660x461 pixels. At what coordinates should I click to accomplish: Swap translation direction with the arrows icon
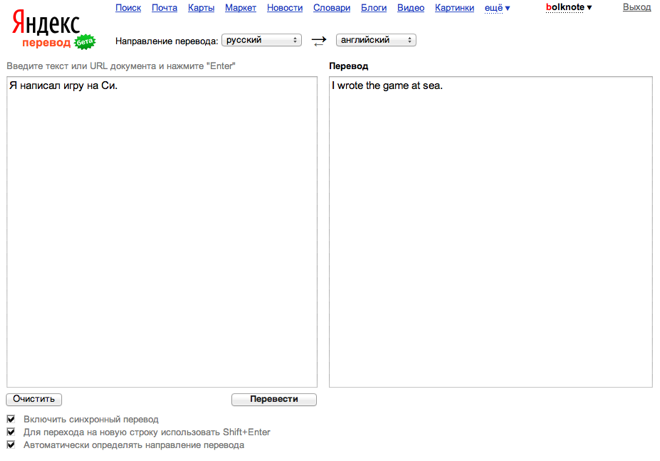(x=319, y=41)
